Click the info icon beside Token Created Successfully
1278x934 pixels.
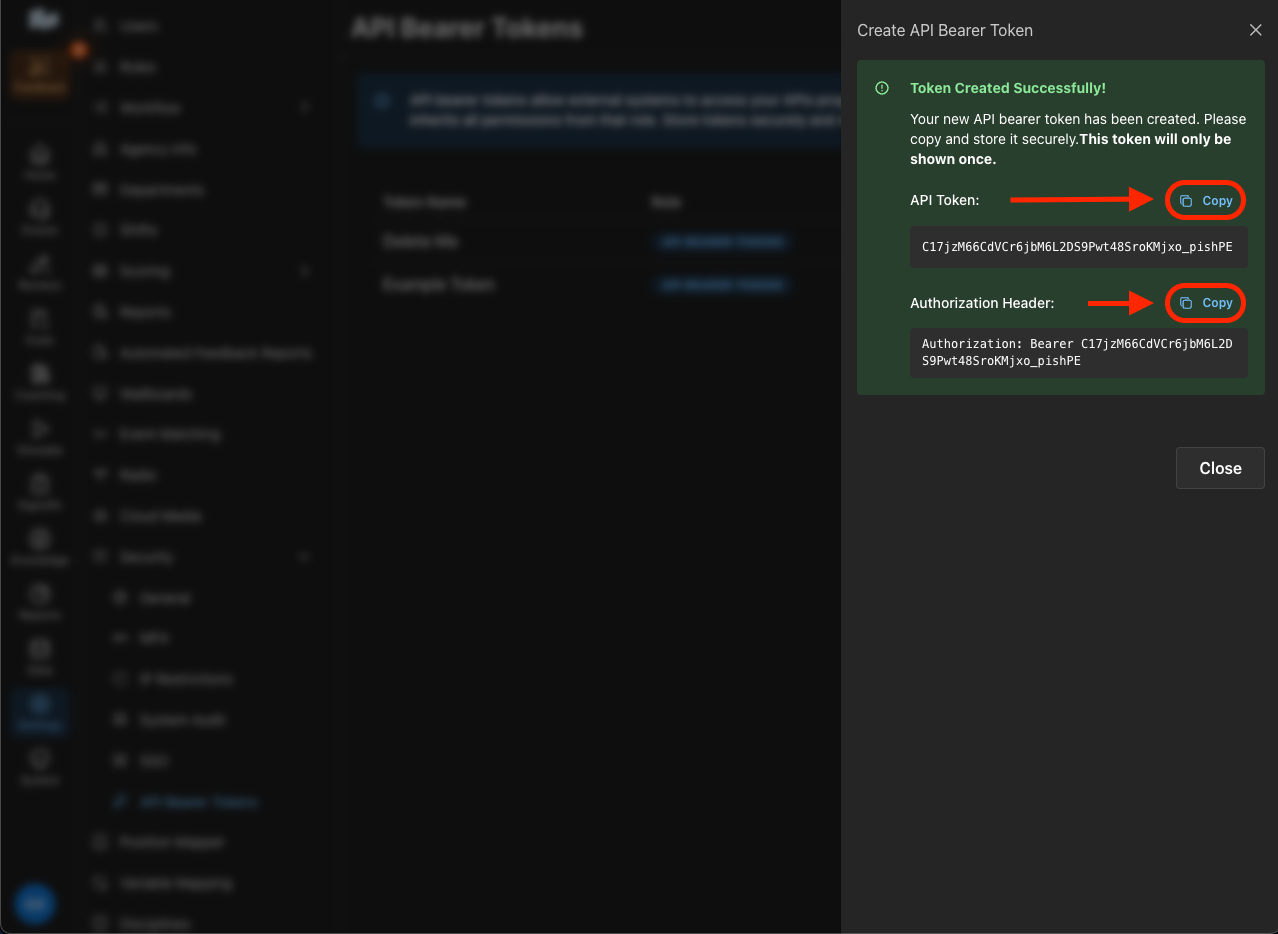(881, 88)
